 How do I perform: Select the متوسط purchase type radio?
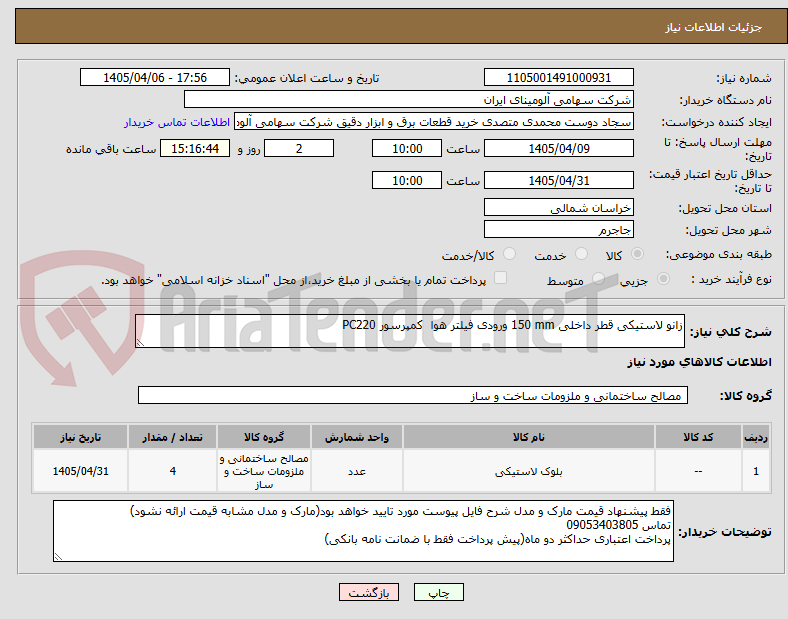[598, 279]
